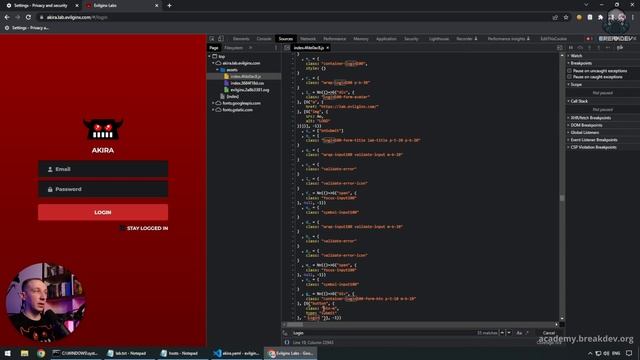Go to previous search match
640x360 pixels.
tap(502, 333)
